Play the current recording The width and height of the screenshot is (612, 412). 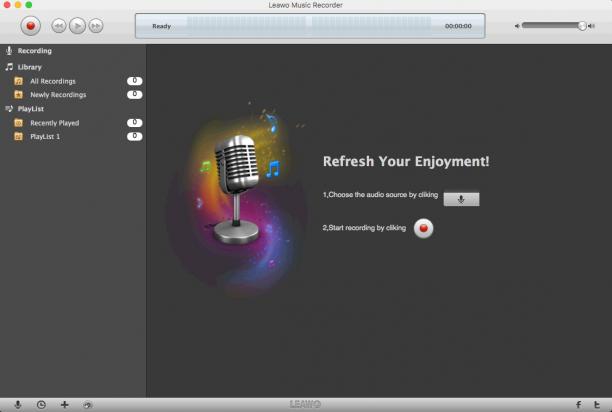77,26
